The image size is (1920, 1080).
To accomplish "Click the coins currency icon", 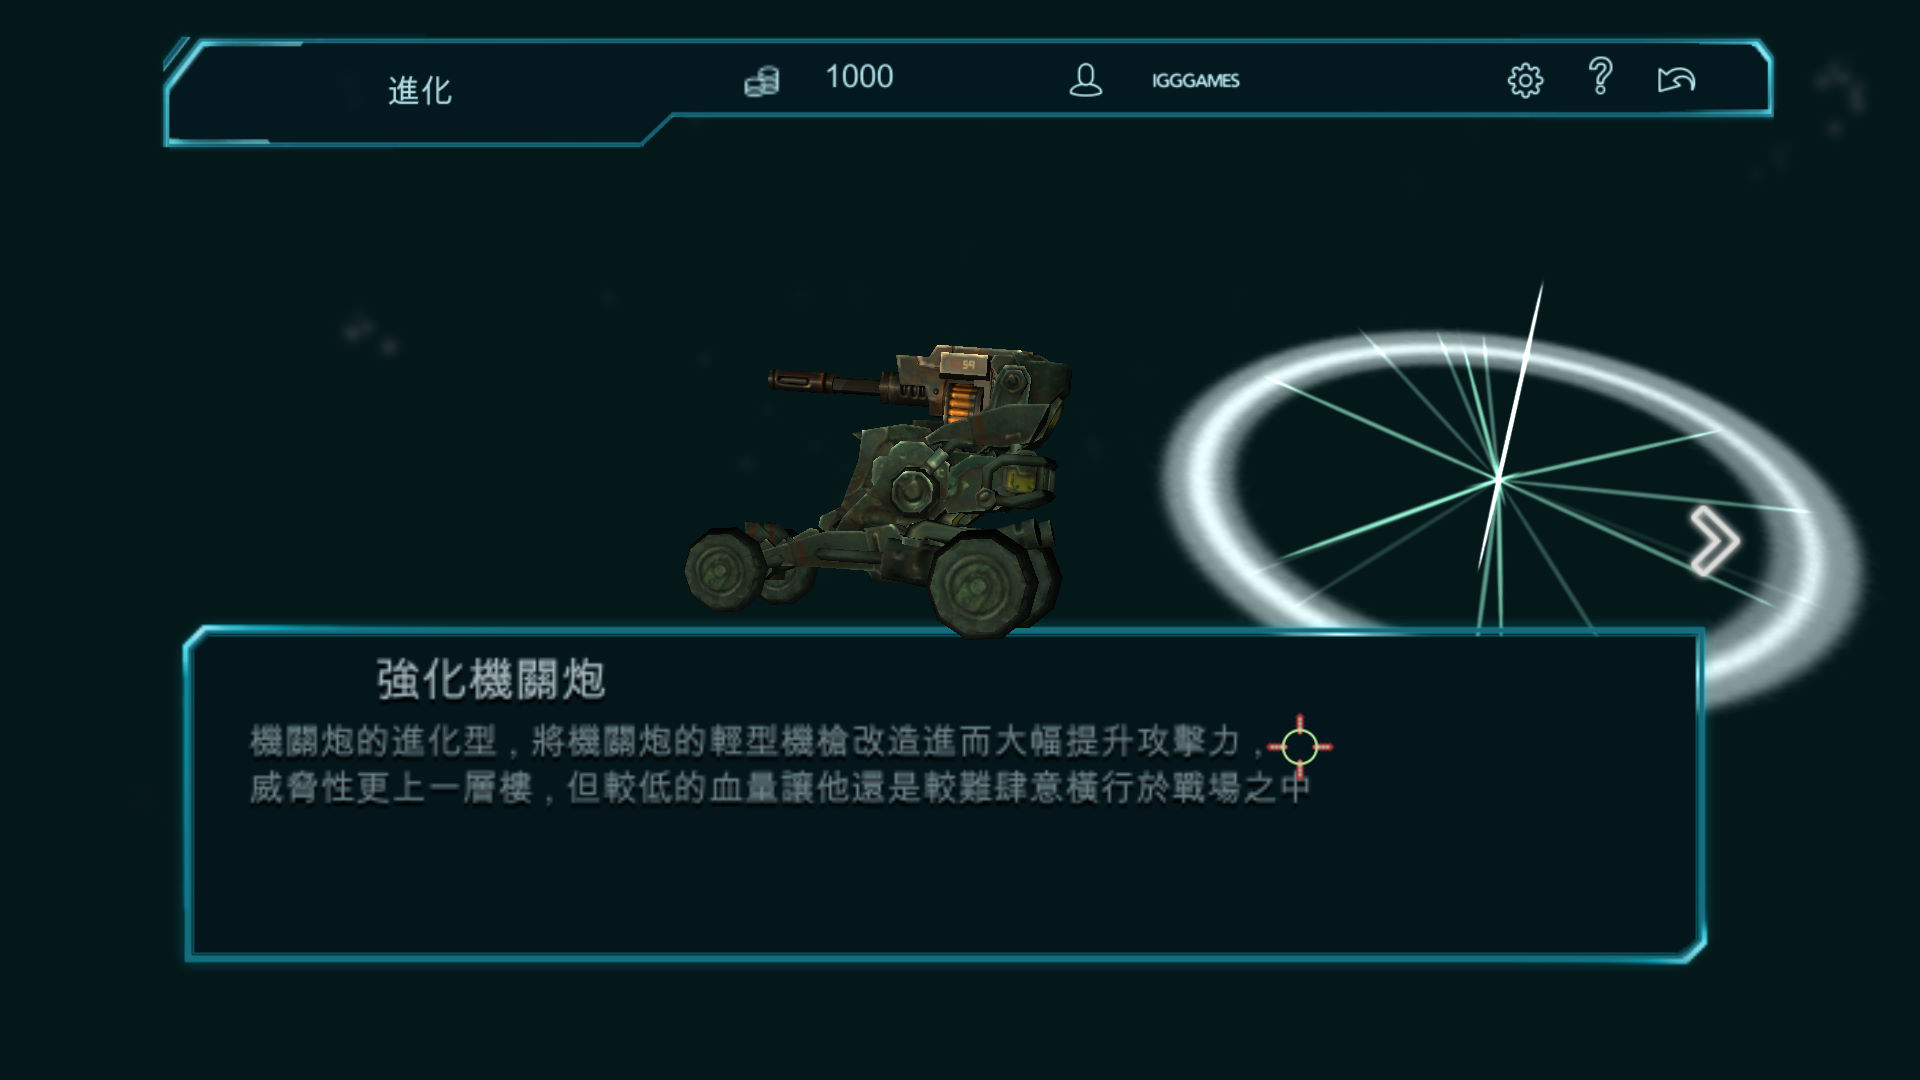I will point(762,80).
